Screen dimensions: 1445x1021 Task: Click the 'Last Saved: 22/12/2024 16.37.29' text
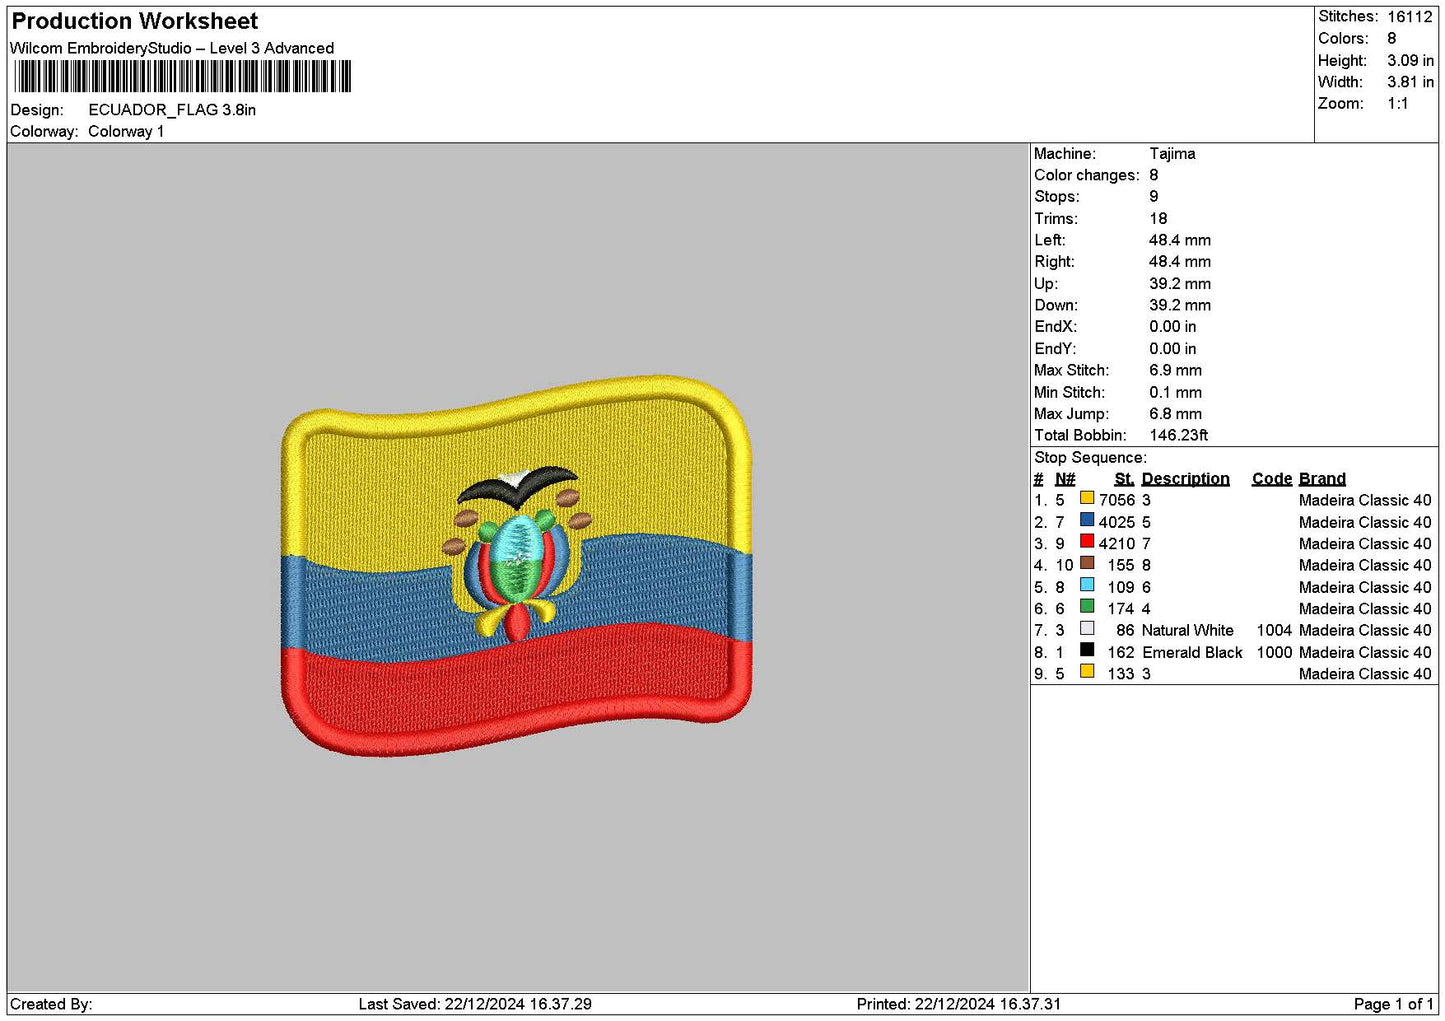point(475,1005)
